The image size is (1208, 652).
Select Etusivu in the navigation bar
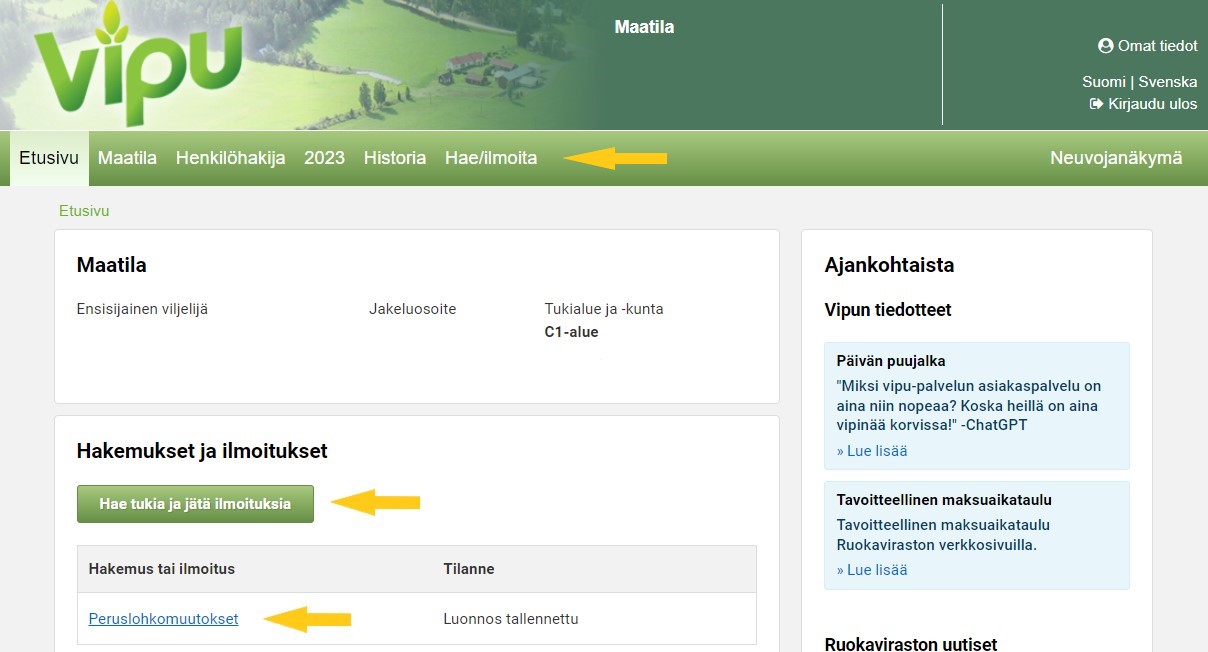[48, 158]
